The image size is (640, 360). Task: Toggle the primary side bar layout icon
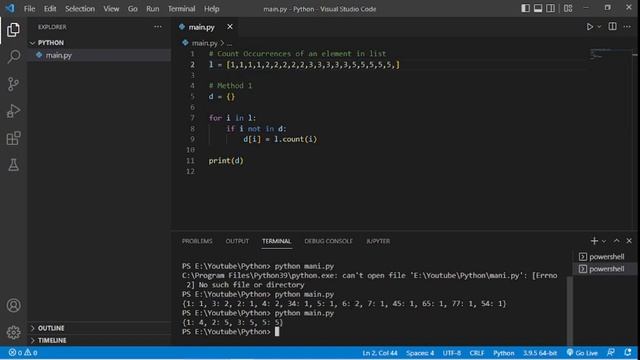pyautogui.click(x=526, y=8)
